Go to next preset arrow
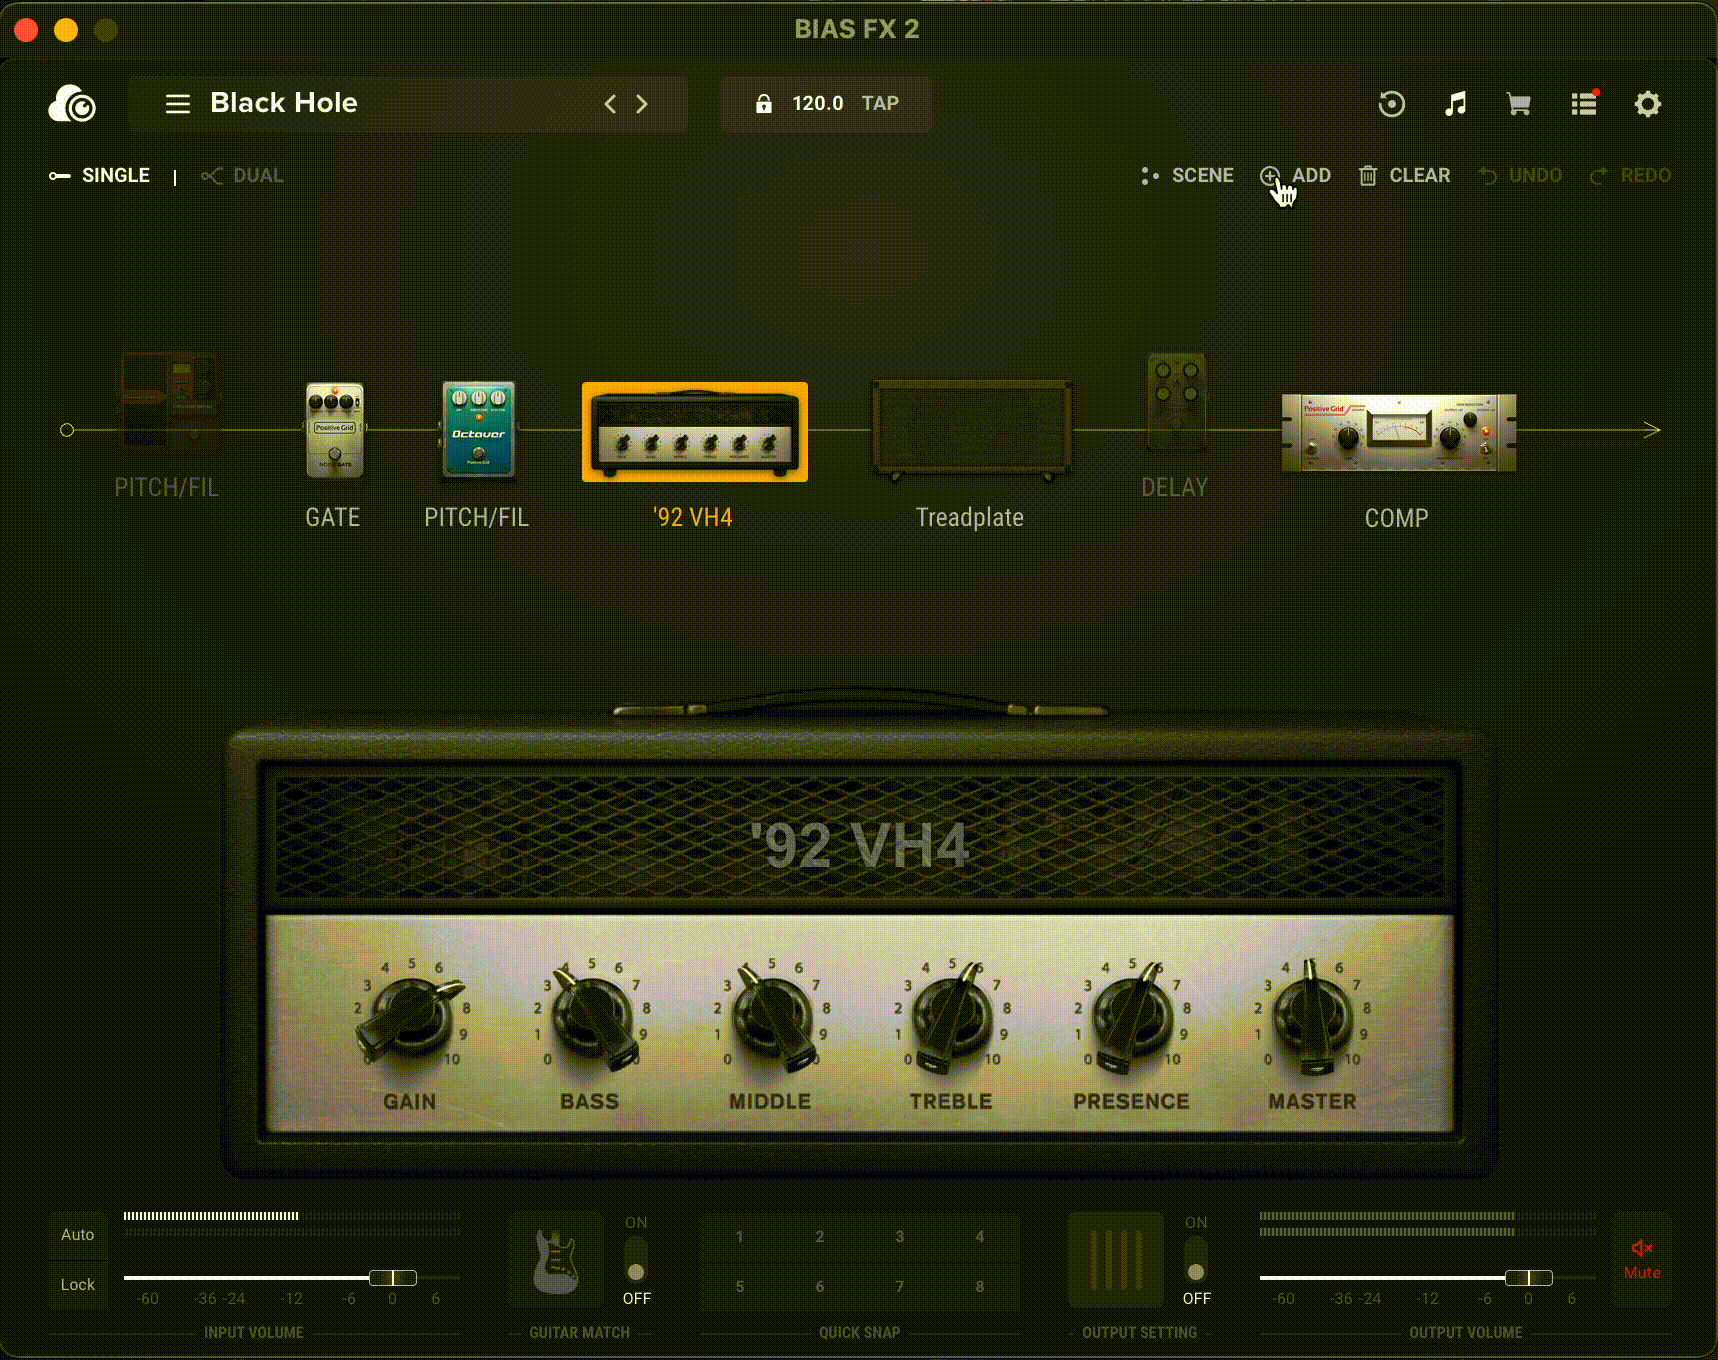Screen dimensions: 1718x1360 pos(642,103)
